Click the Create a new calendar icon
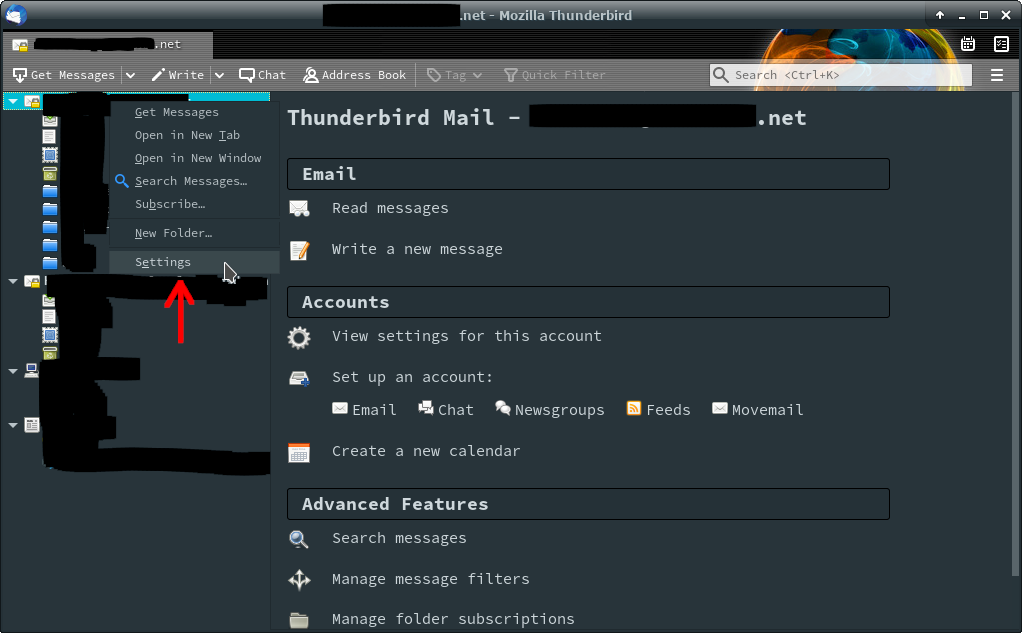 tap(299, 452)
